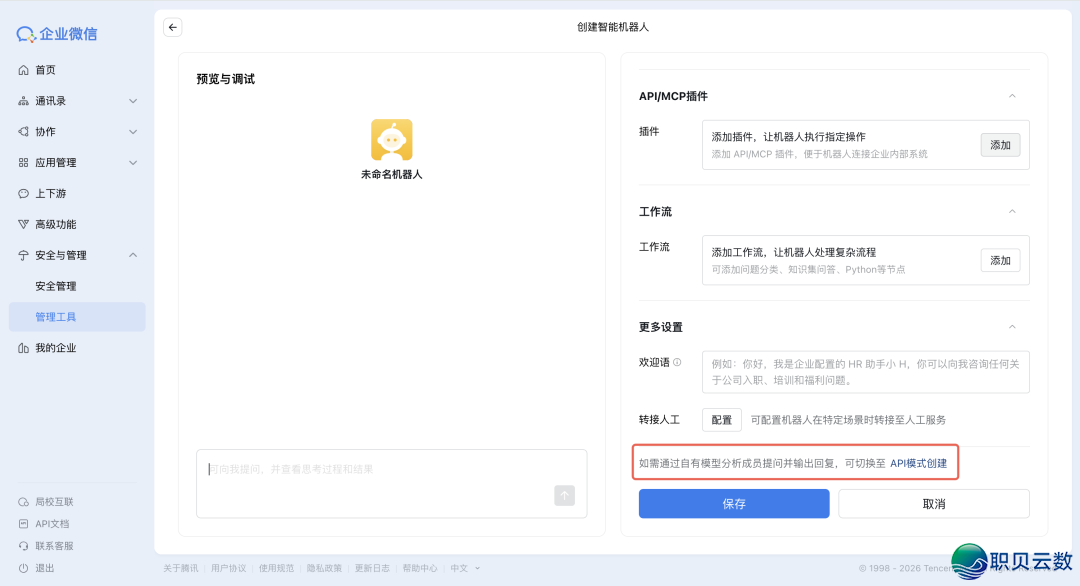
Task: Click the 保存 save button
Action: (x=734, y=503)
